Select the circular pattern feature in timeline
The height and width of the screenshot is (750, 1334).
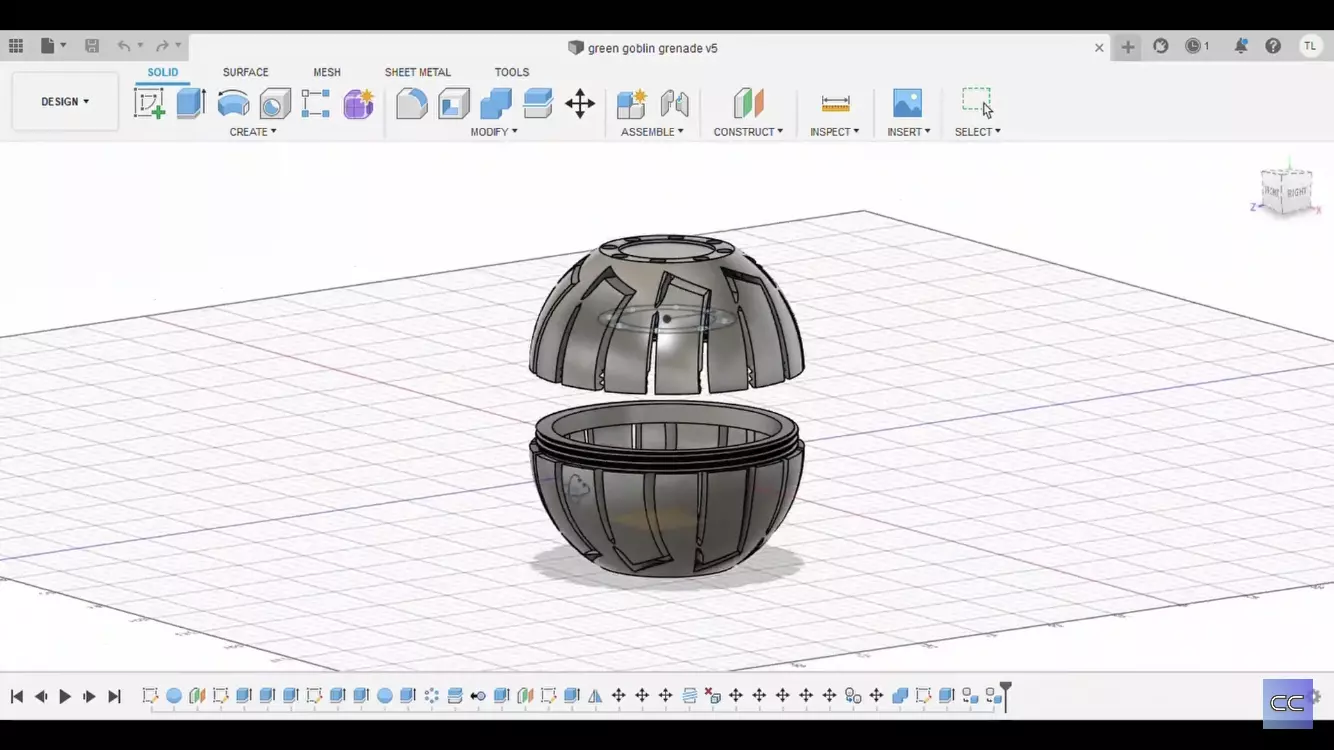point(432,696)
